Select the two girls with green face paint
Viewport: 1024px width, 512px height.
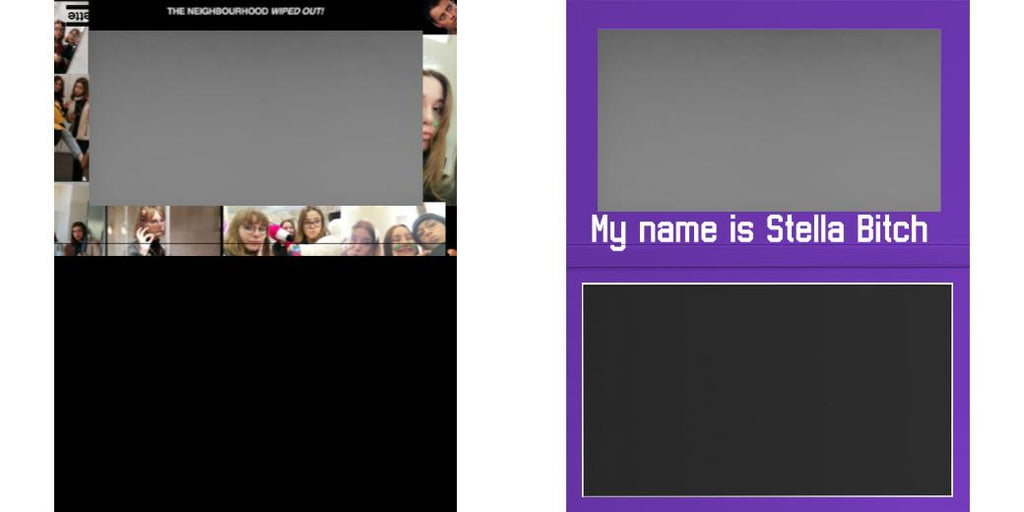tap(380, 238)
